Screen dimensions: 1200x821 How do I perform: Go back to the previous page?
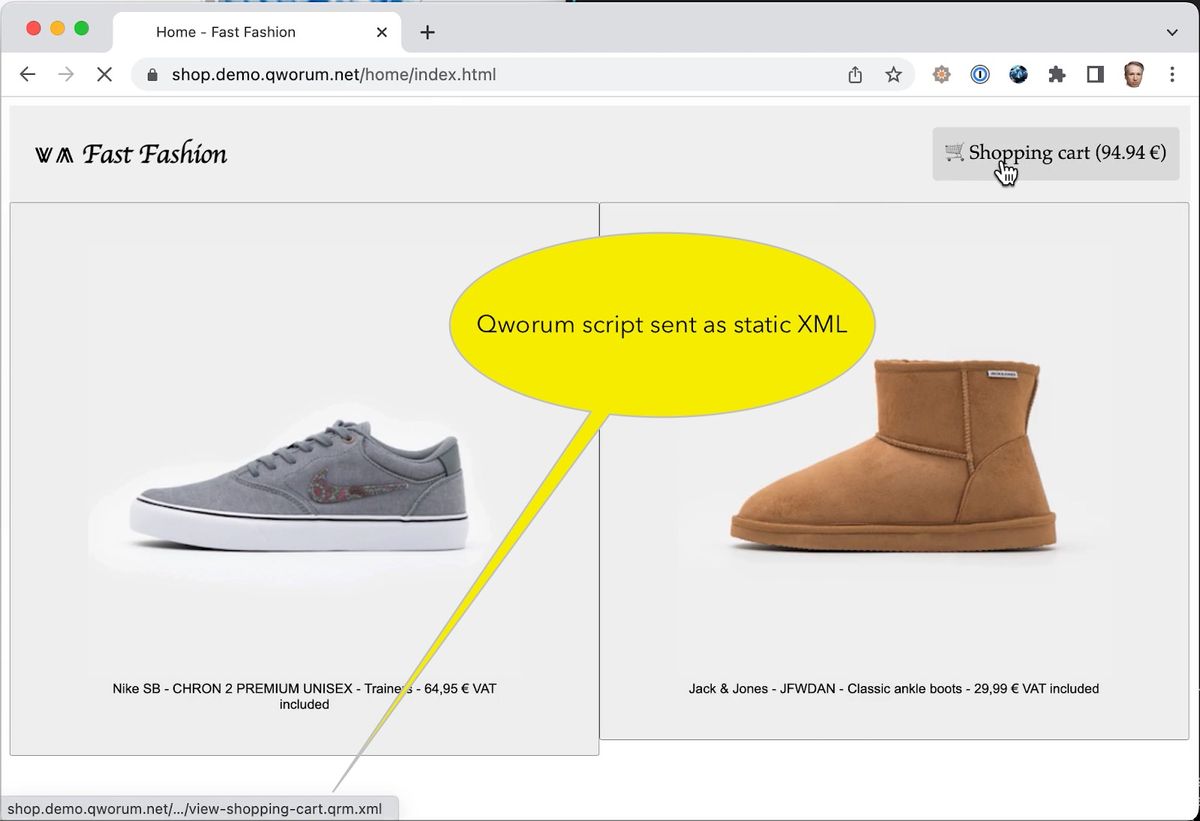click(28, 75)
